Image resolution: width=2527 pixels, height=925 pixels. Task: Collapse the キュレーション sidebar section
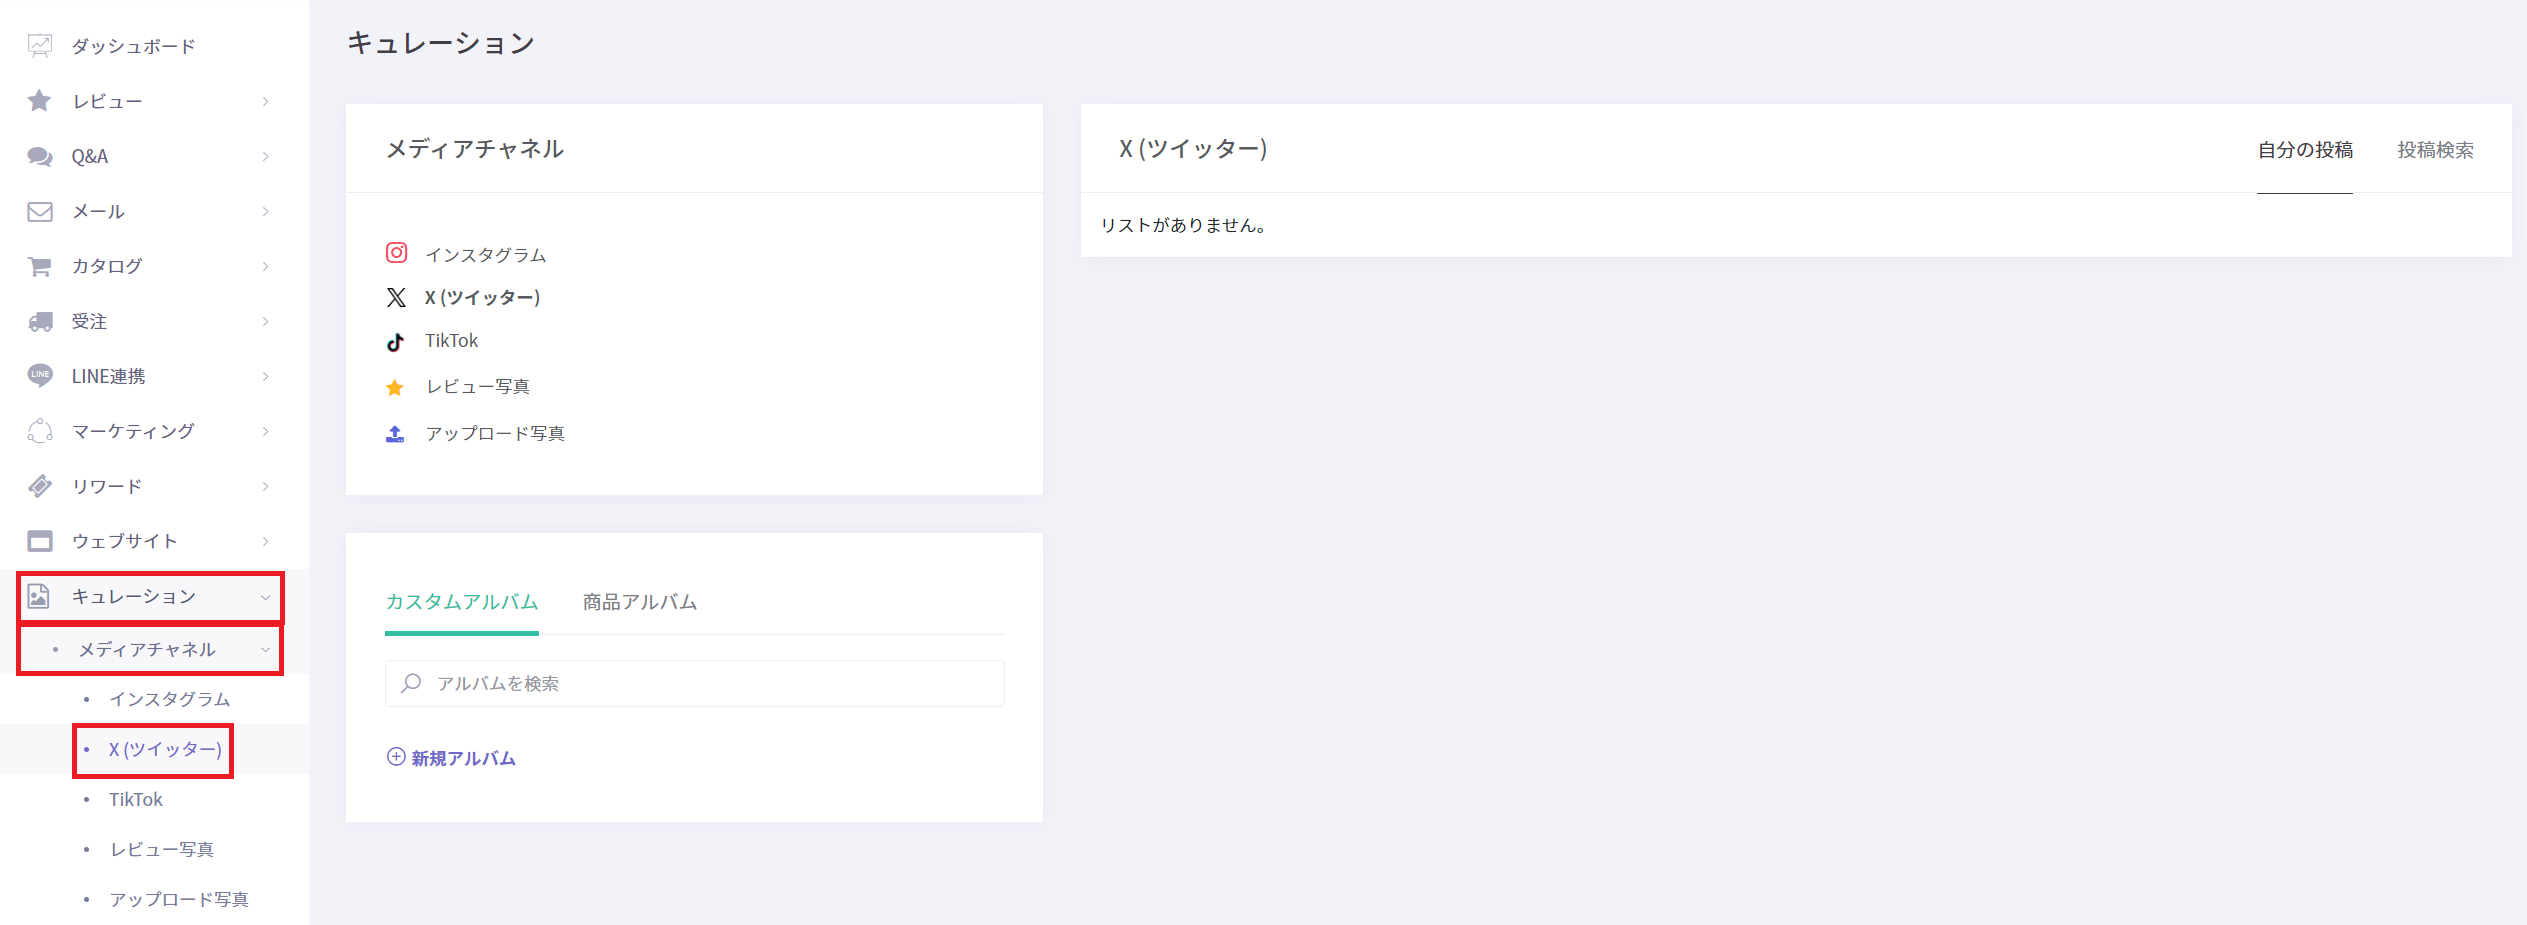coord(265,597)
